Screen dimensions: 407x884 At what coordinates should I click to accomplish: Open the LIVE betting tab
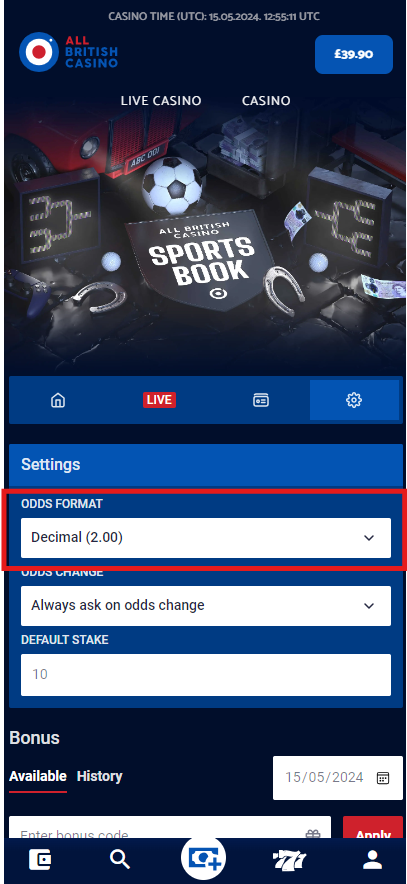159,400
